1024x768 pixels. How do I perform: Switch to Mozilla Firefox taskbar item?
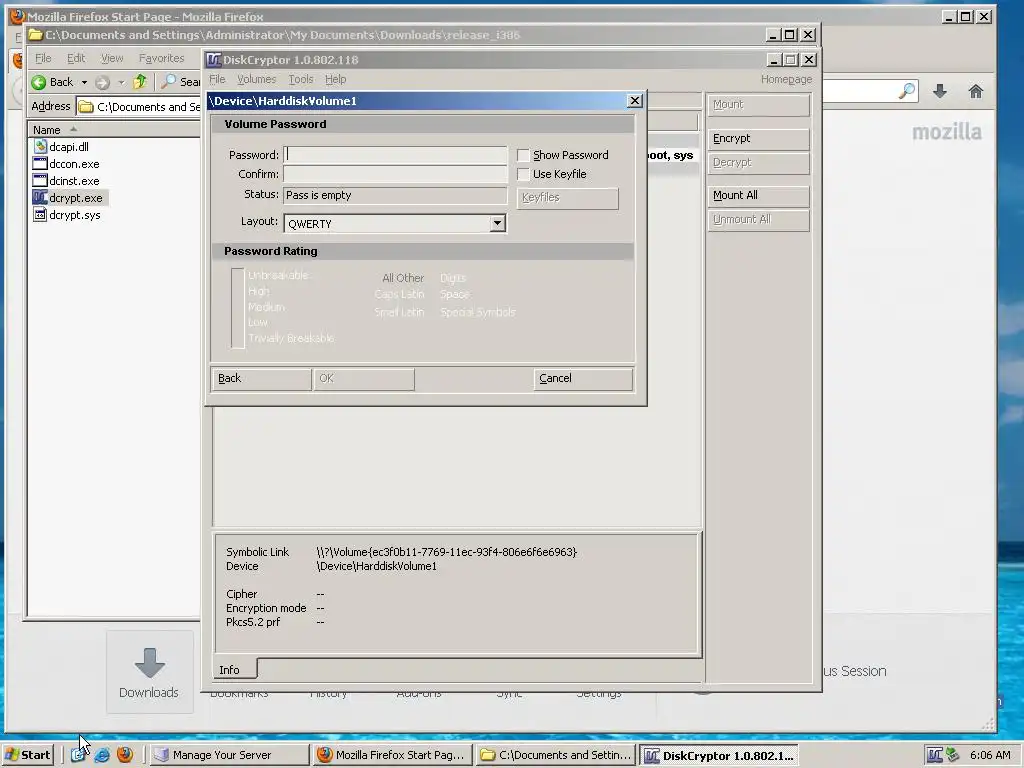click(392, 755)
